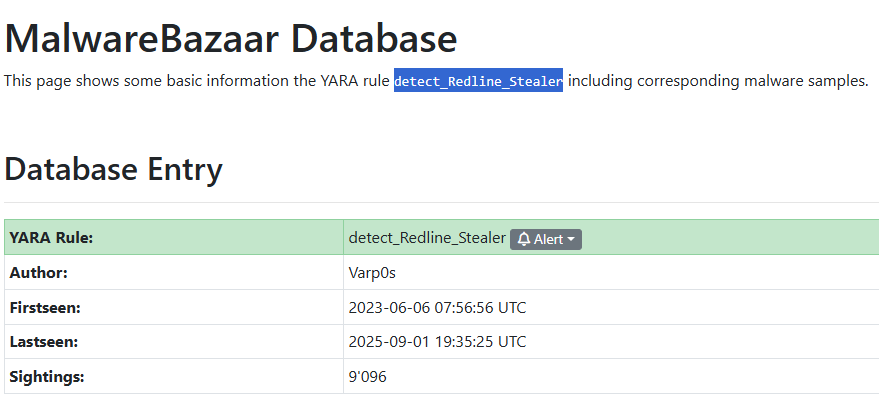Click the bell icon in the Alert button
Image resolution: width=879 pixels, height=411 pixels.
click(x=524, y=239)
